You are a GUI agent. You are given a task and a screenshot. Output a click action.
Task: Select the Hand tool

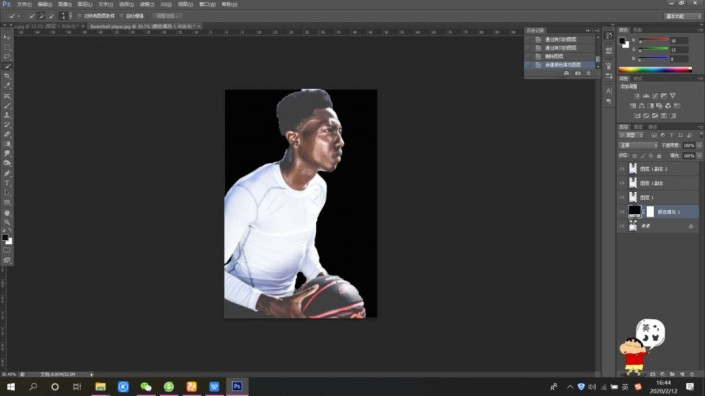[x=7, y=213]
